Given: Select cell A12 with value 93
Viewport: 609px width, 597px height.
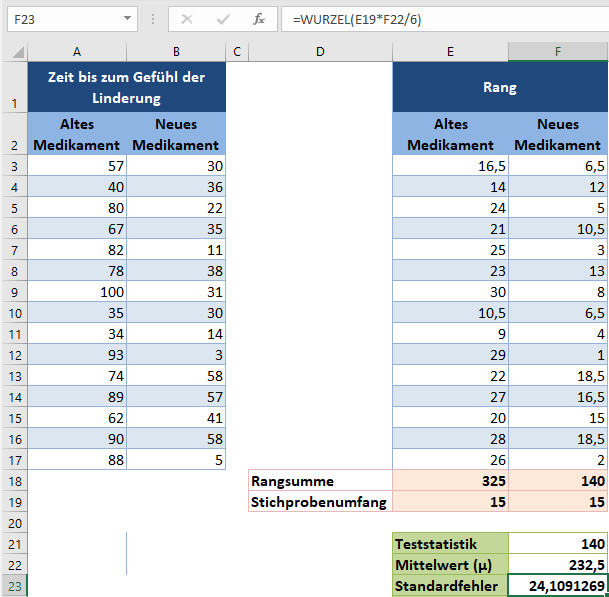Looking at the screenshot, I should [x=77, y=355].
